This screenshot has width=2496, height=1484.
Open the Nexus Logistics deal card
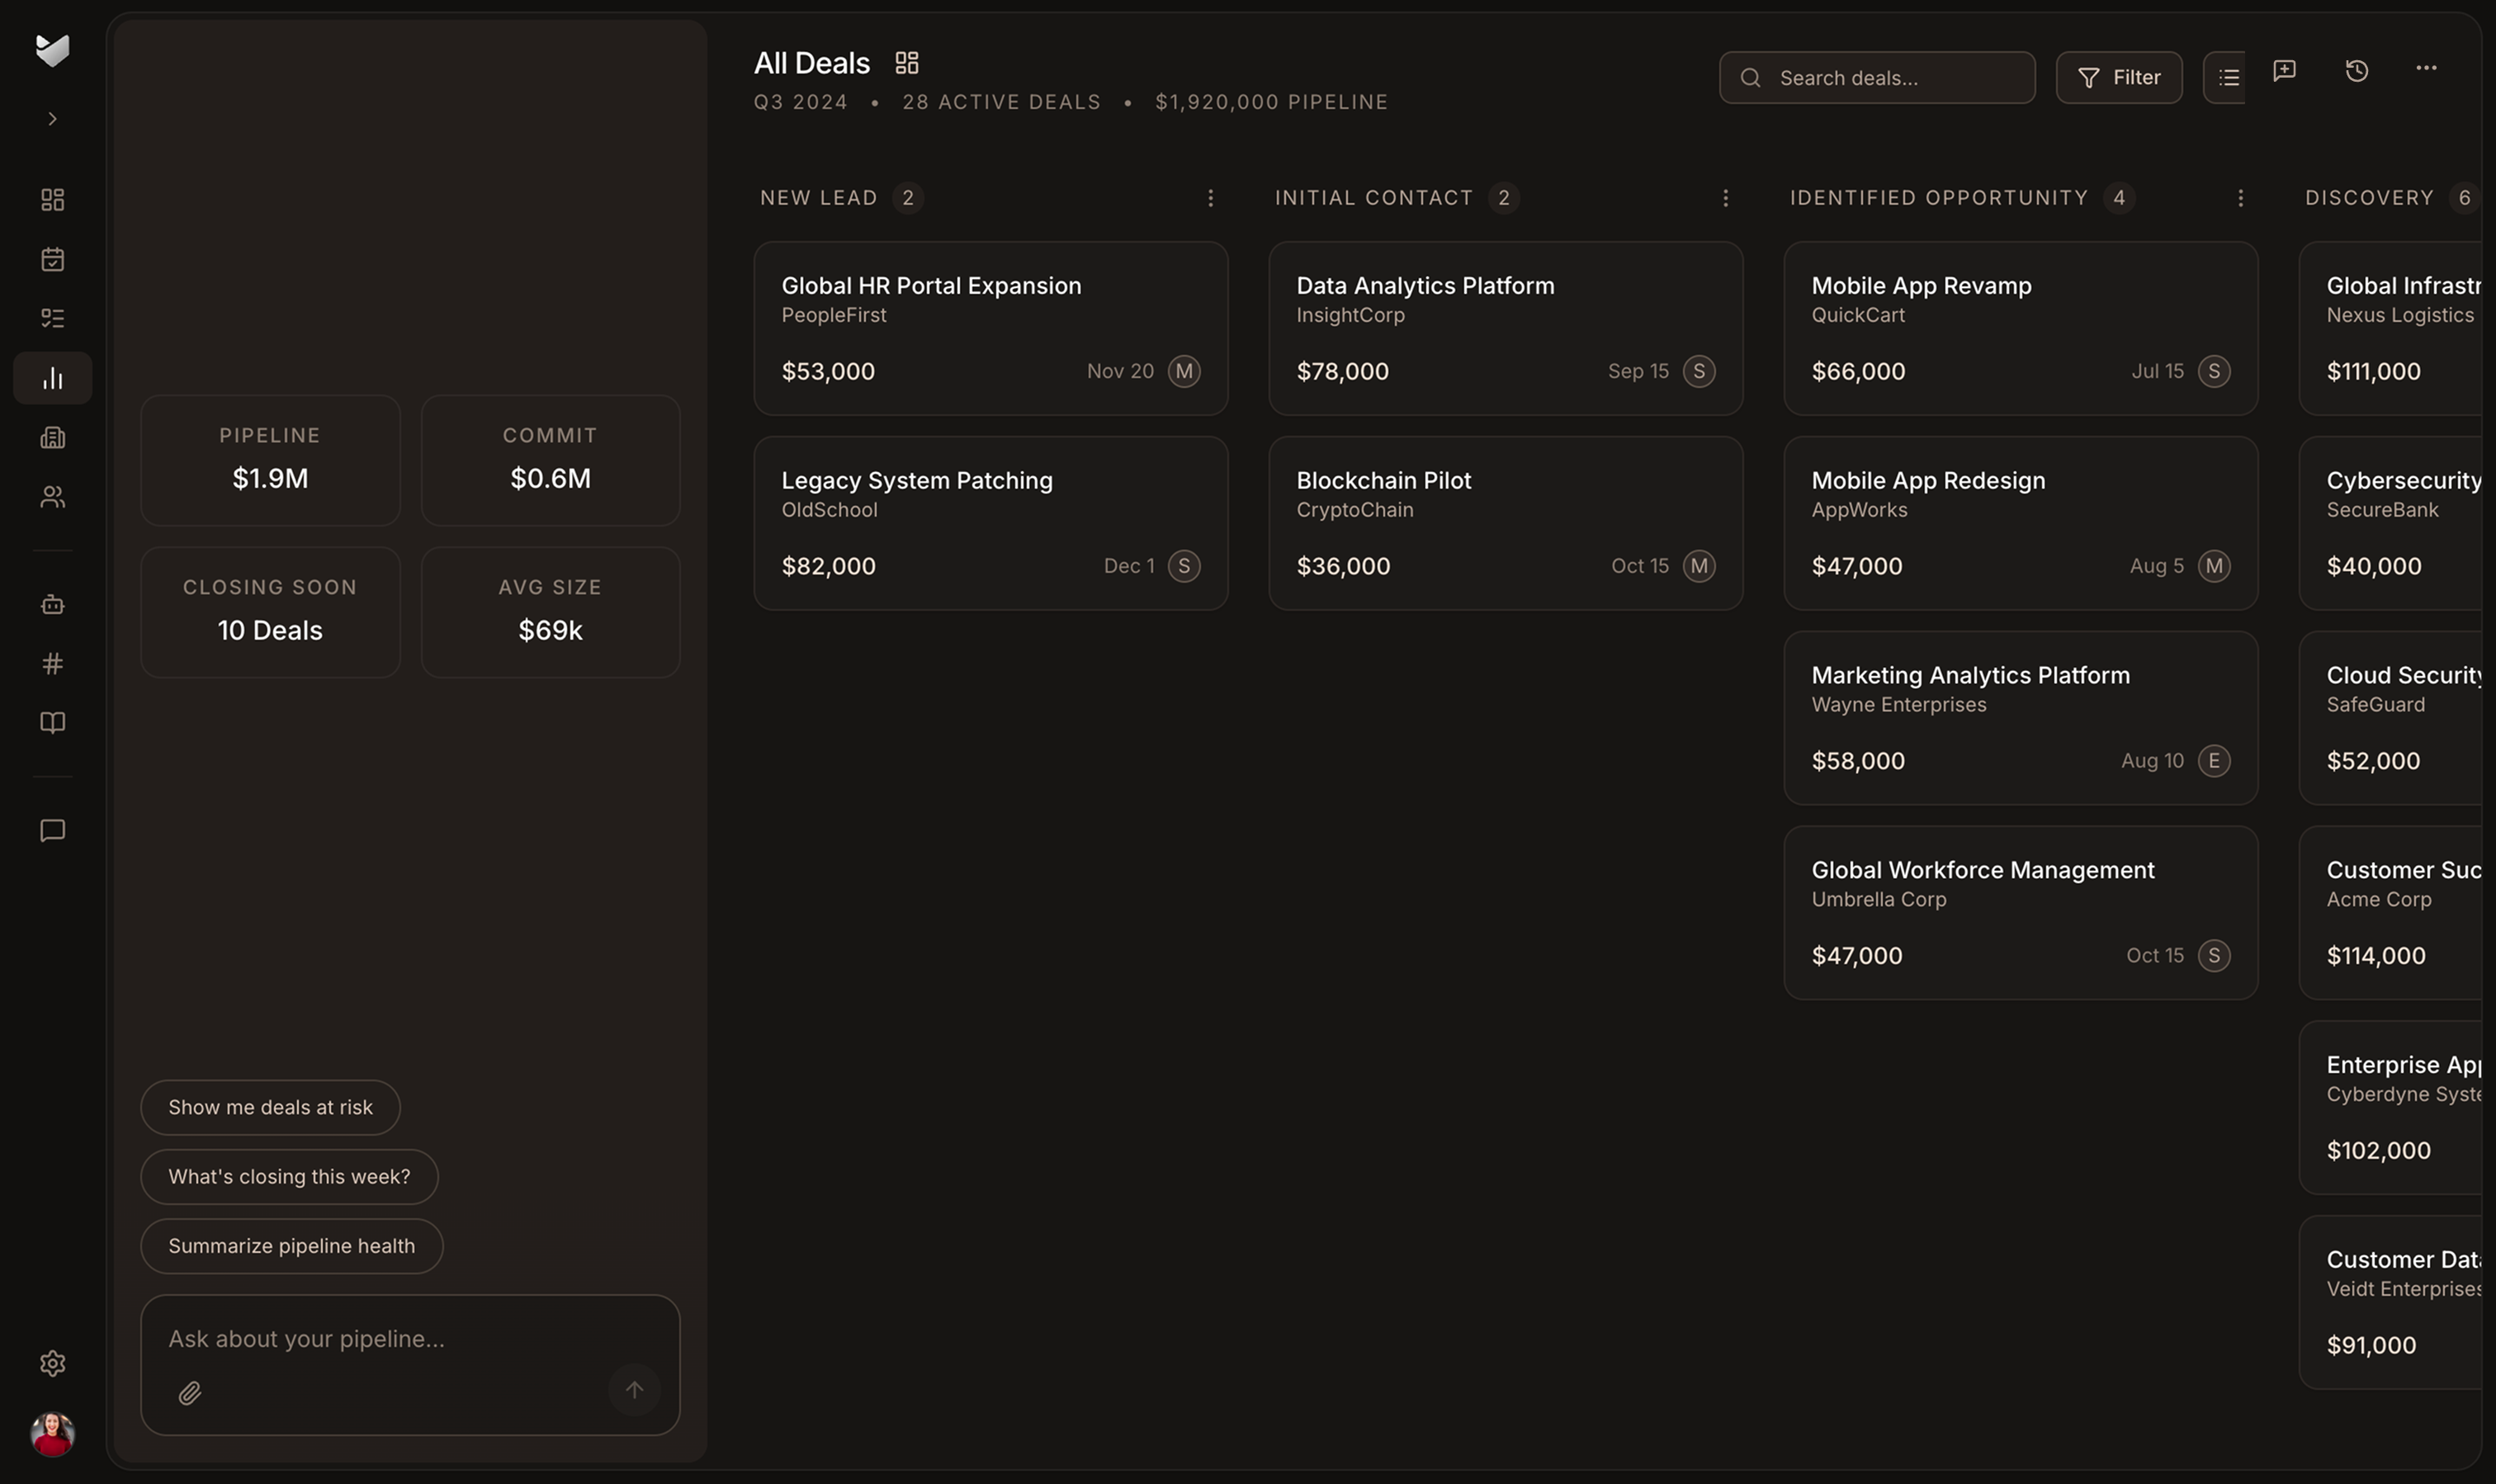tap(2390, 328)
